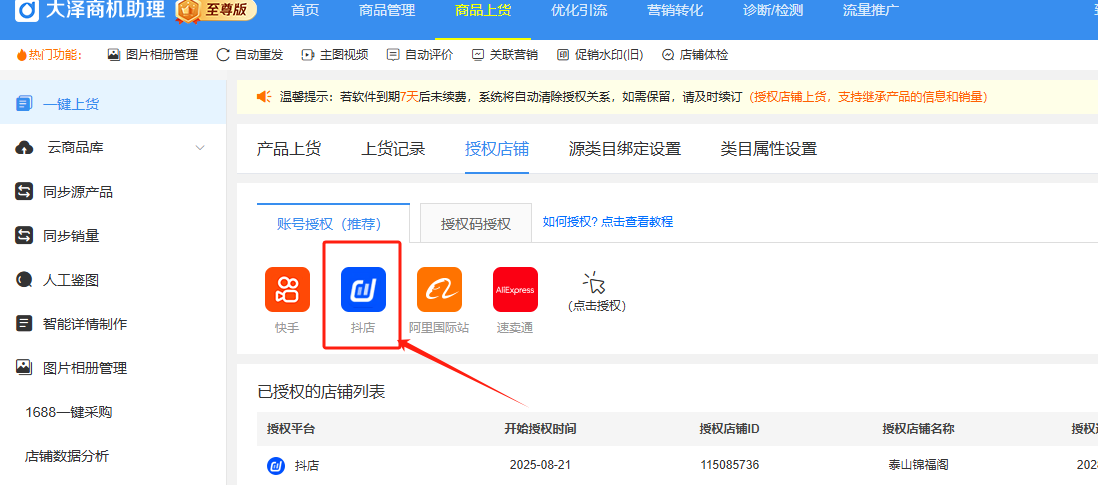This screenshot has height=485, width=1098.
Task: Open 关联营销 tool
Action: 505,55
